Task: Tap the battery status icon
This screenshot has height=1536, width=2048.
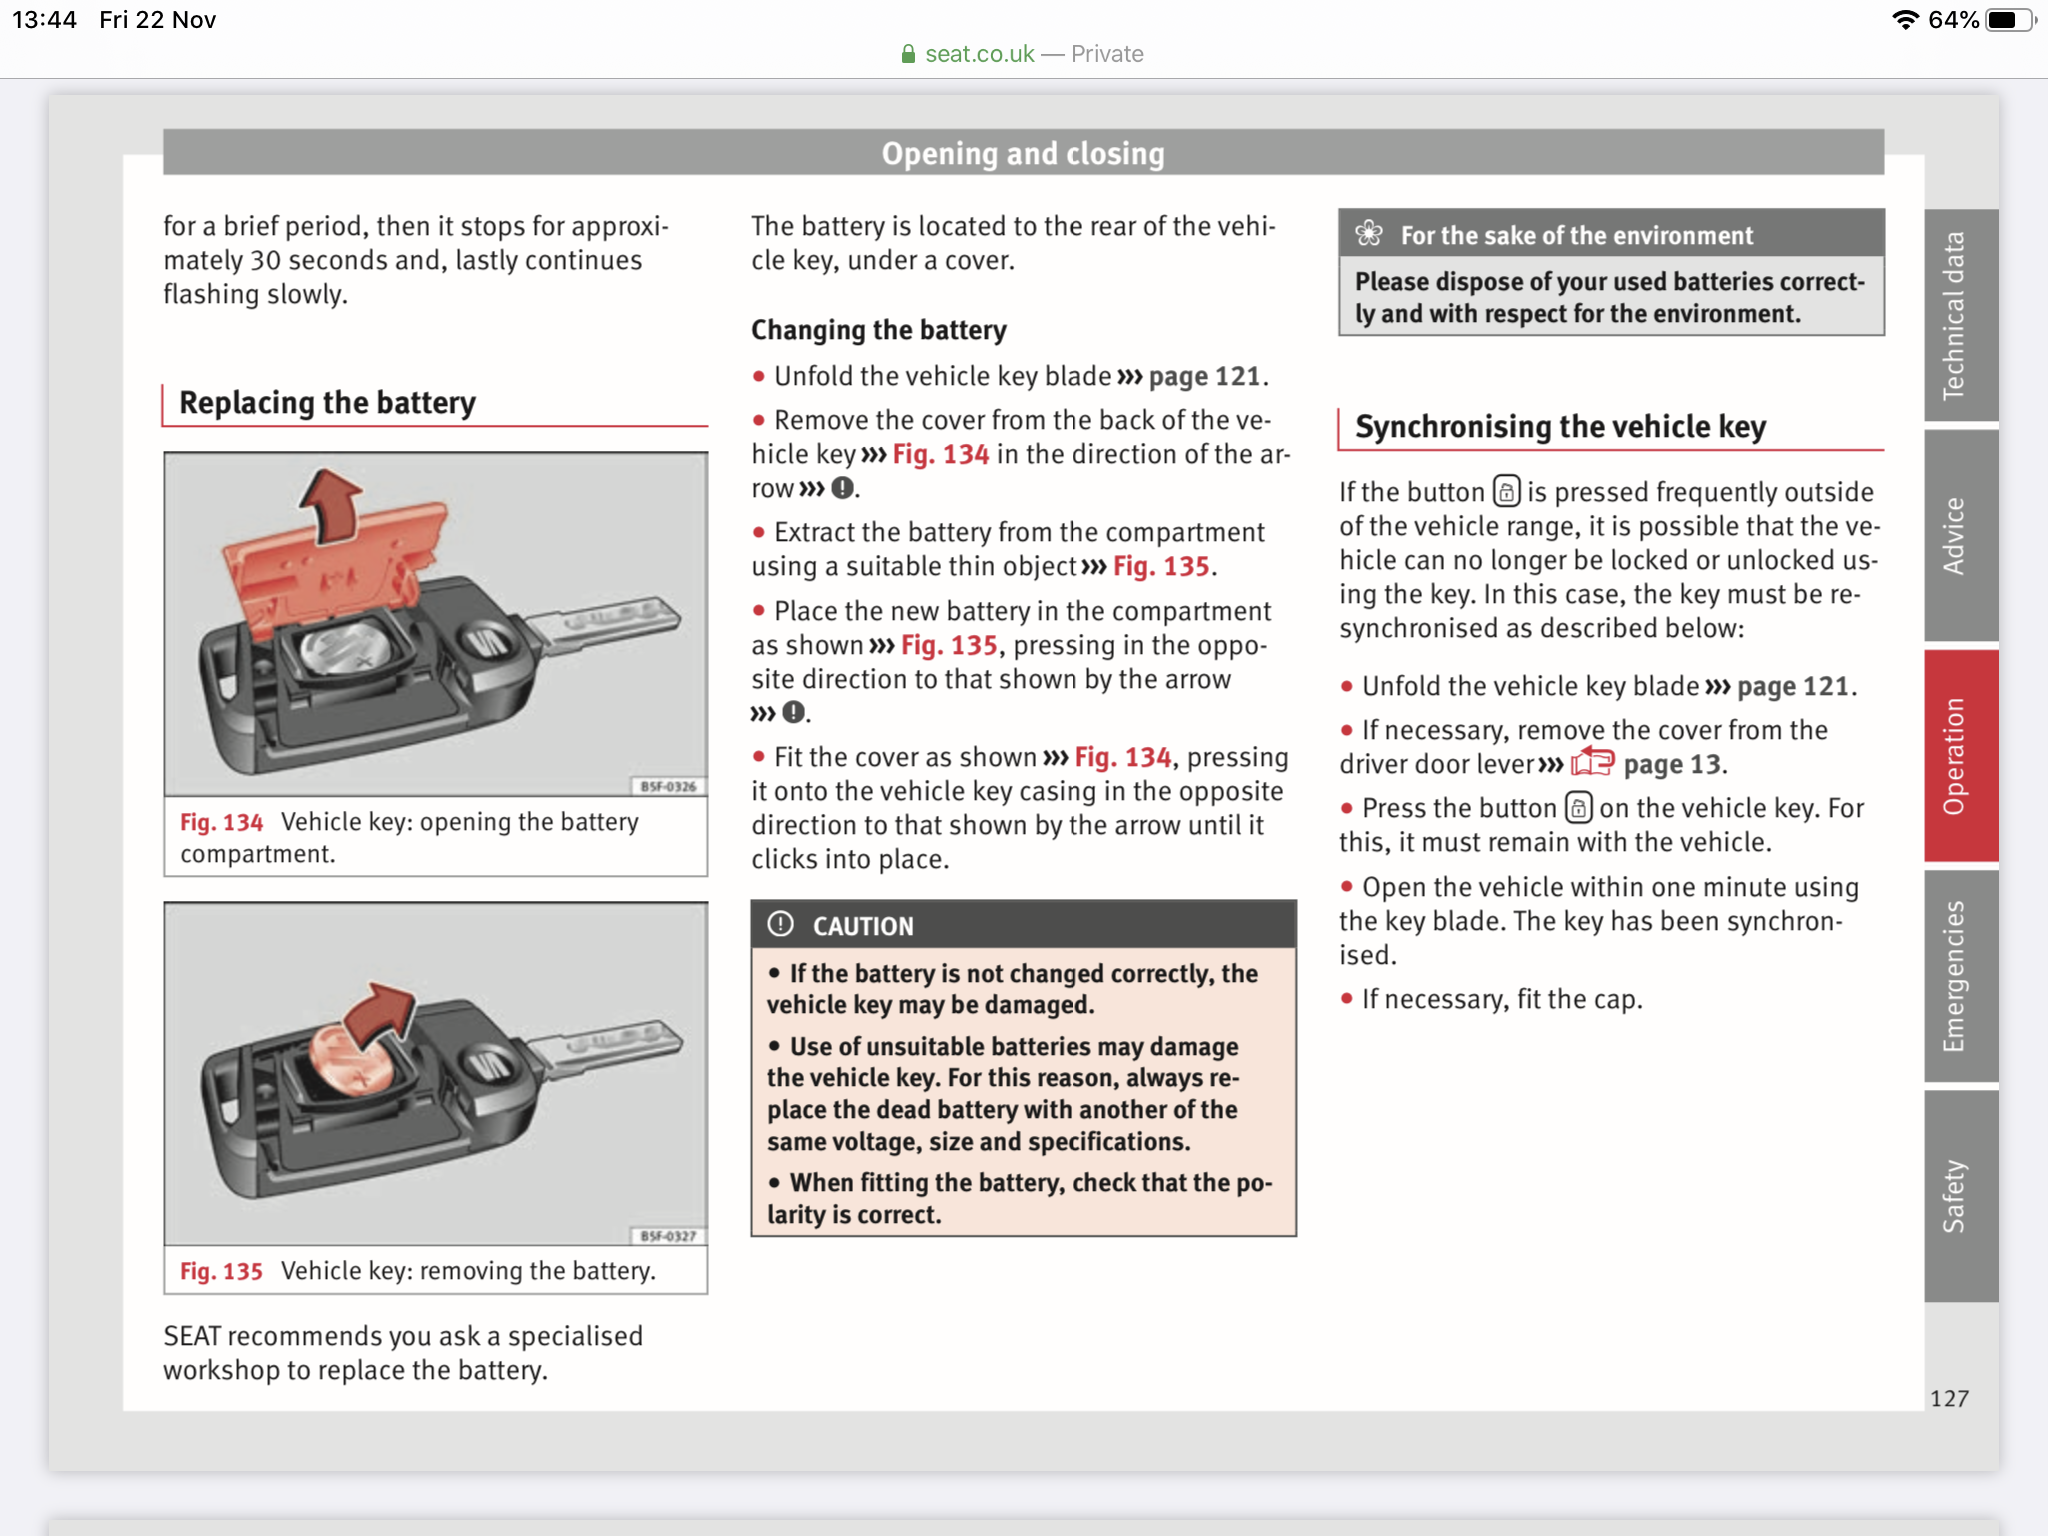Action: 2010,20
